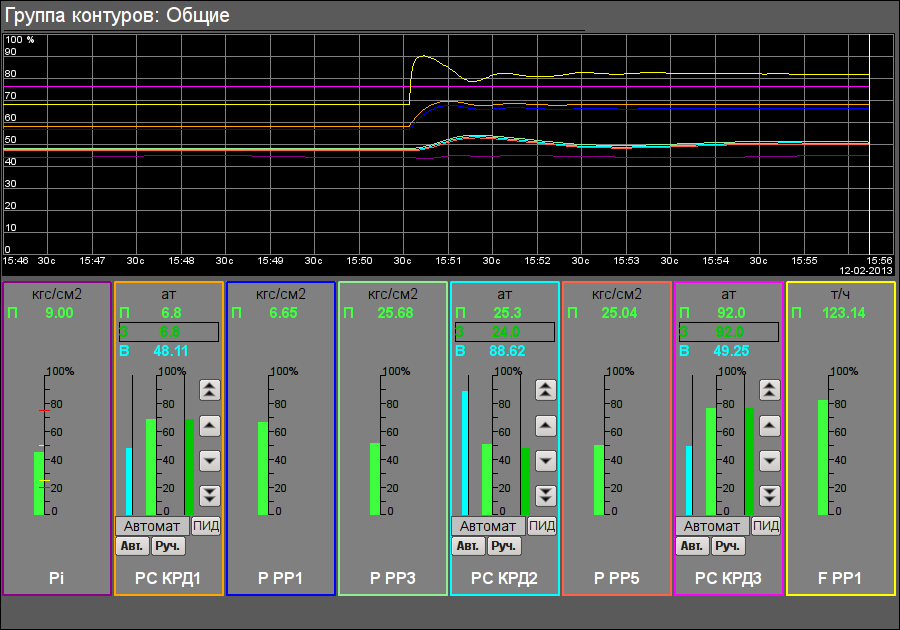Click the Р РР3 green bar gauge
Image resolution: width=900 pixels, height=630 pixels.
pyautogui.click(x=375, y=479)
